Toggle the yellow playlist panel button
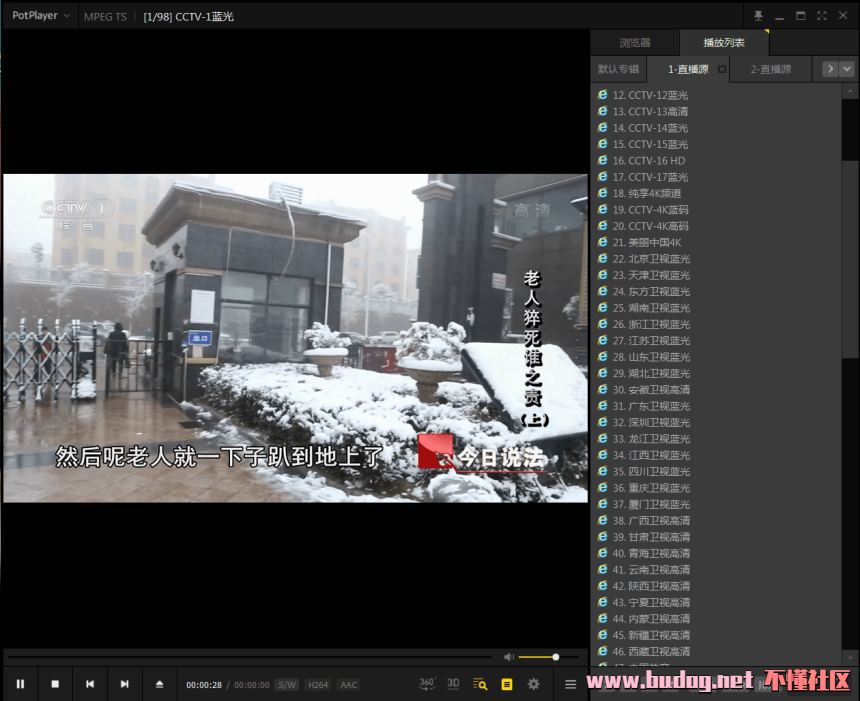This screenshot has height=701, width=860. point(506,684)
